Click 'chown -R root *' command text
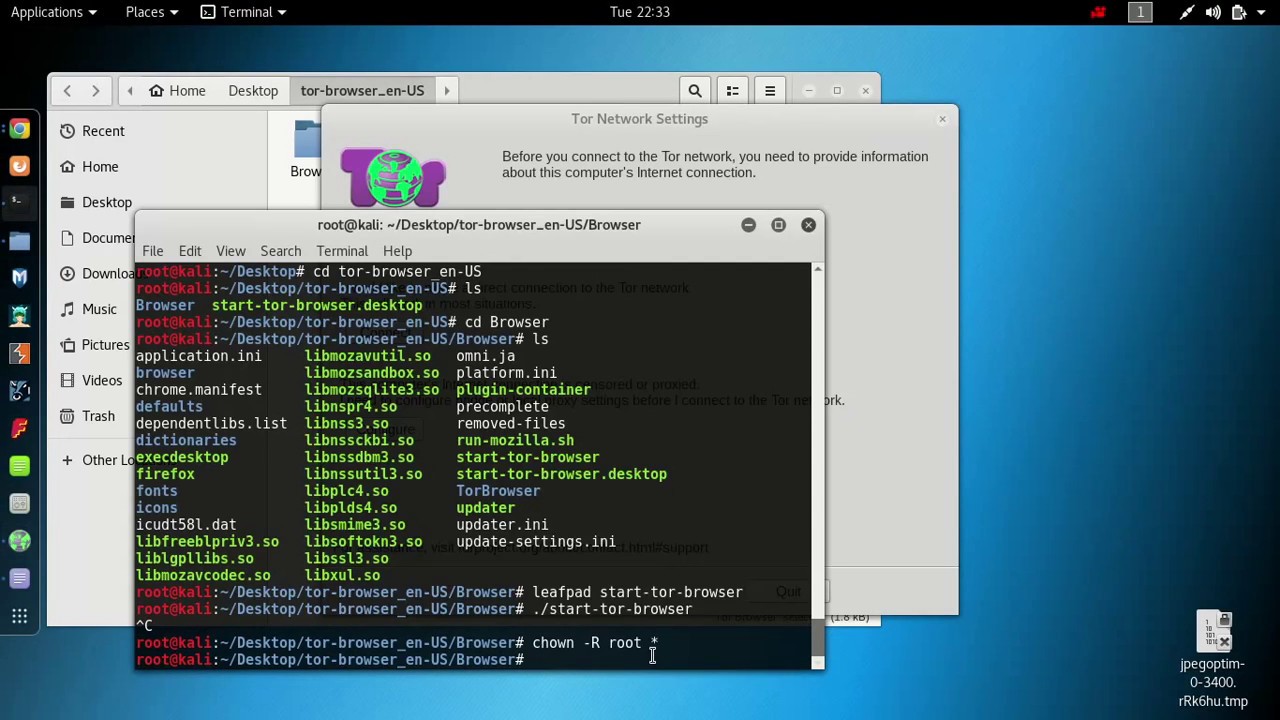The width and height of the screenshot is (1280, 720). coord(595,643)
